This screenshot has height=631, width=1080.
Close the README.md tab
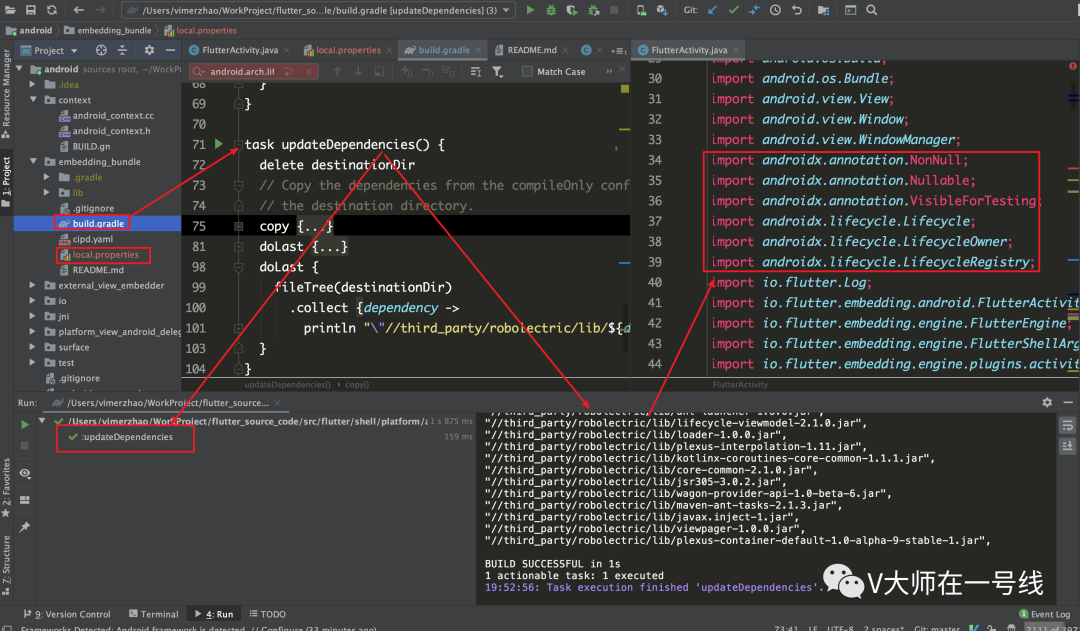[x=565, y=50]
